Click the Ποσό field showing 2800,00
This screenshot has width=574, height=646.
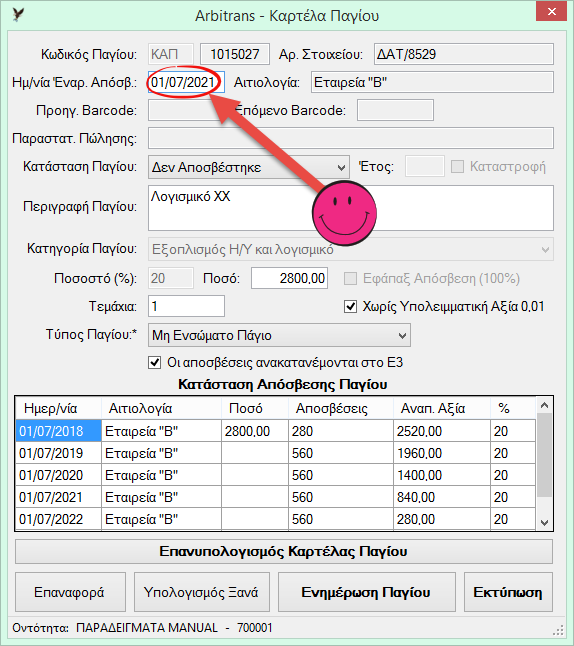click(x=289, y=278)
